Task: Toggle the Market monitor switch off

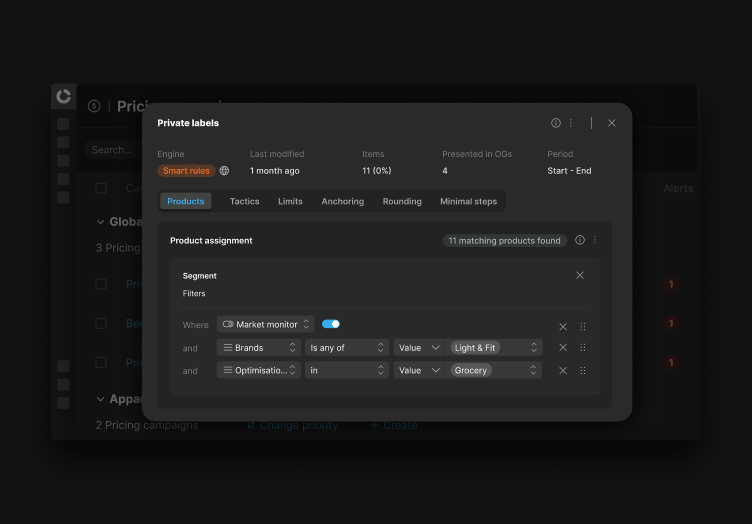Action: [331, 324]
